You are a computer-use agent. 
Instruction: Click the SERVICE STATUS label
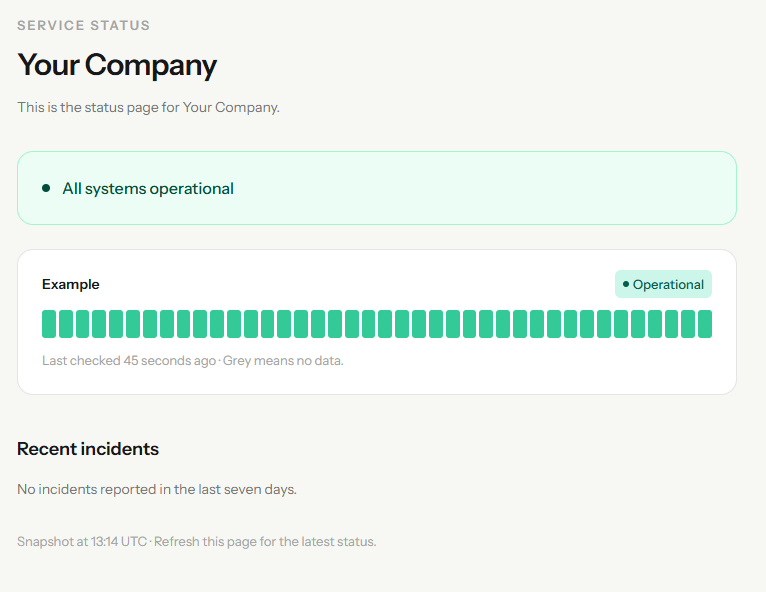pos(84,25)
